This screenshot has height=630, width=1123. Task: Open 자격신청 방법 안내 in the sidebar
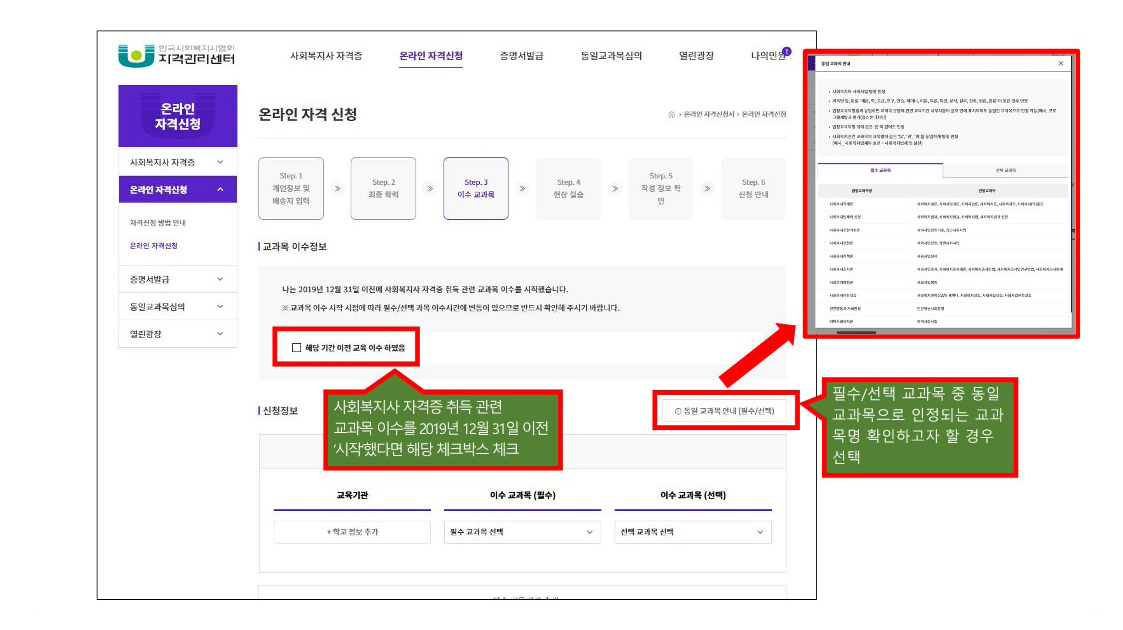158,223
